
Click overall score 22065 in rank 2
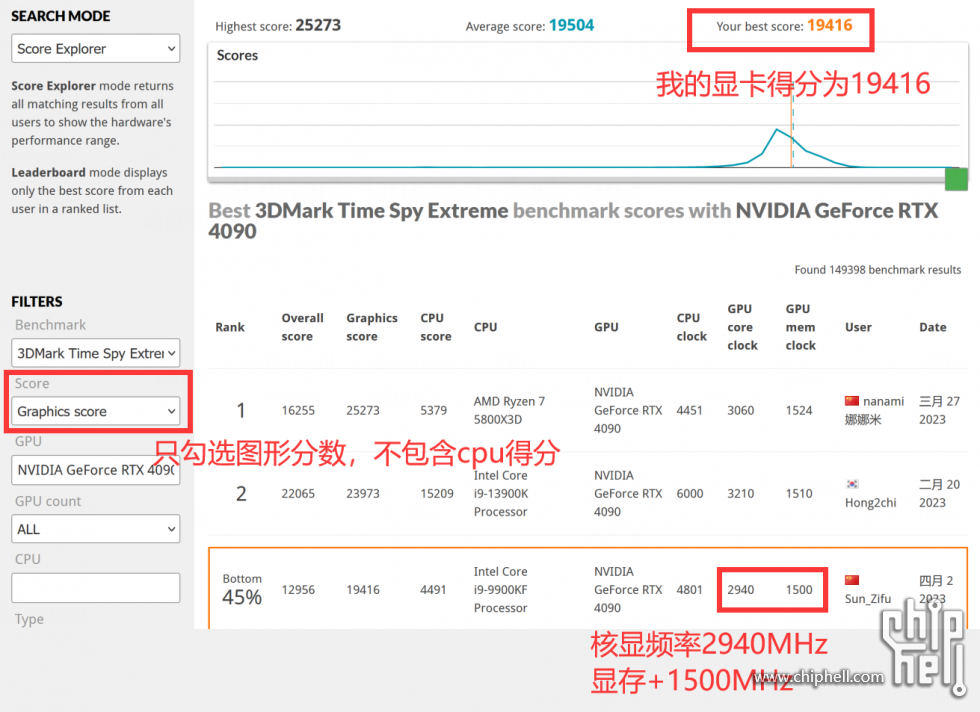point(298,493)
